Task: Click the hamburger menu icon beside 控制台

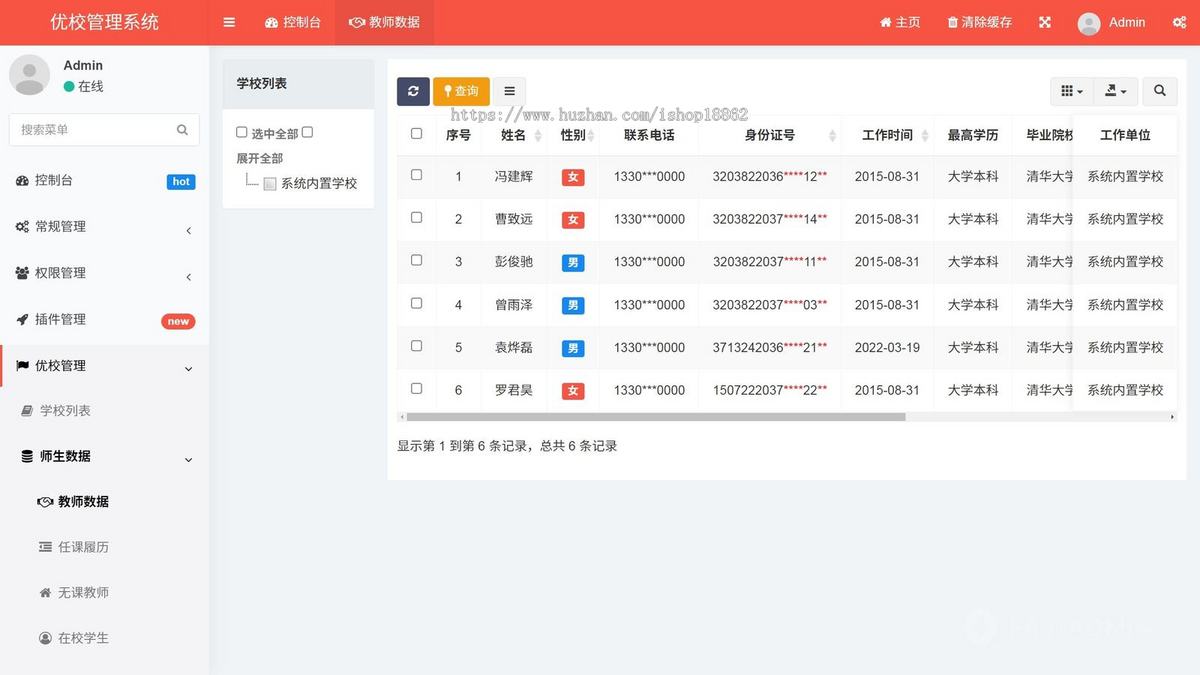Action: [x=229, y=21]
